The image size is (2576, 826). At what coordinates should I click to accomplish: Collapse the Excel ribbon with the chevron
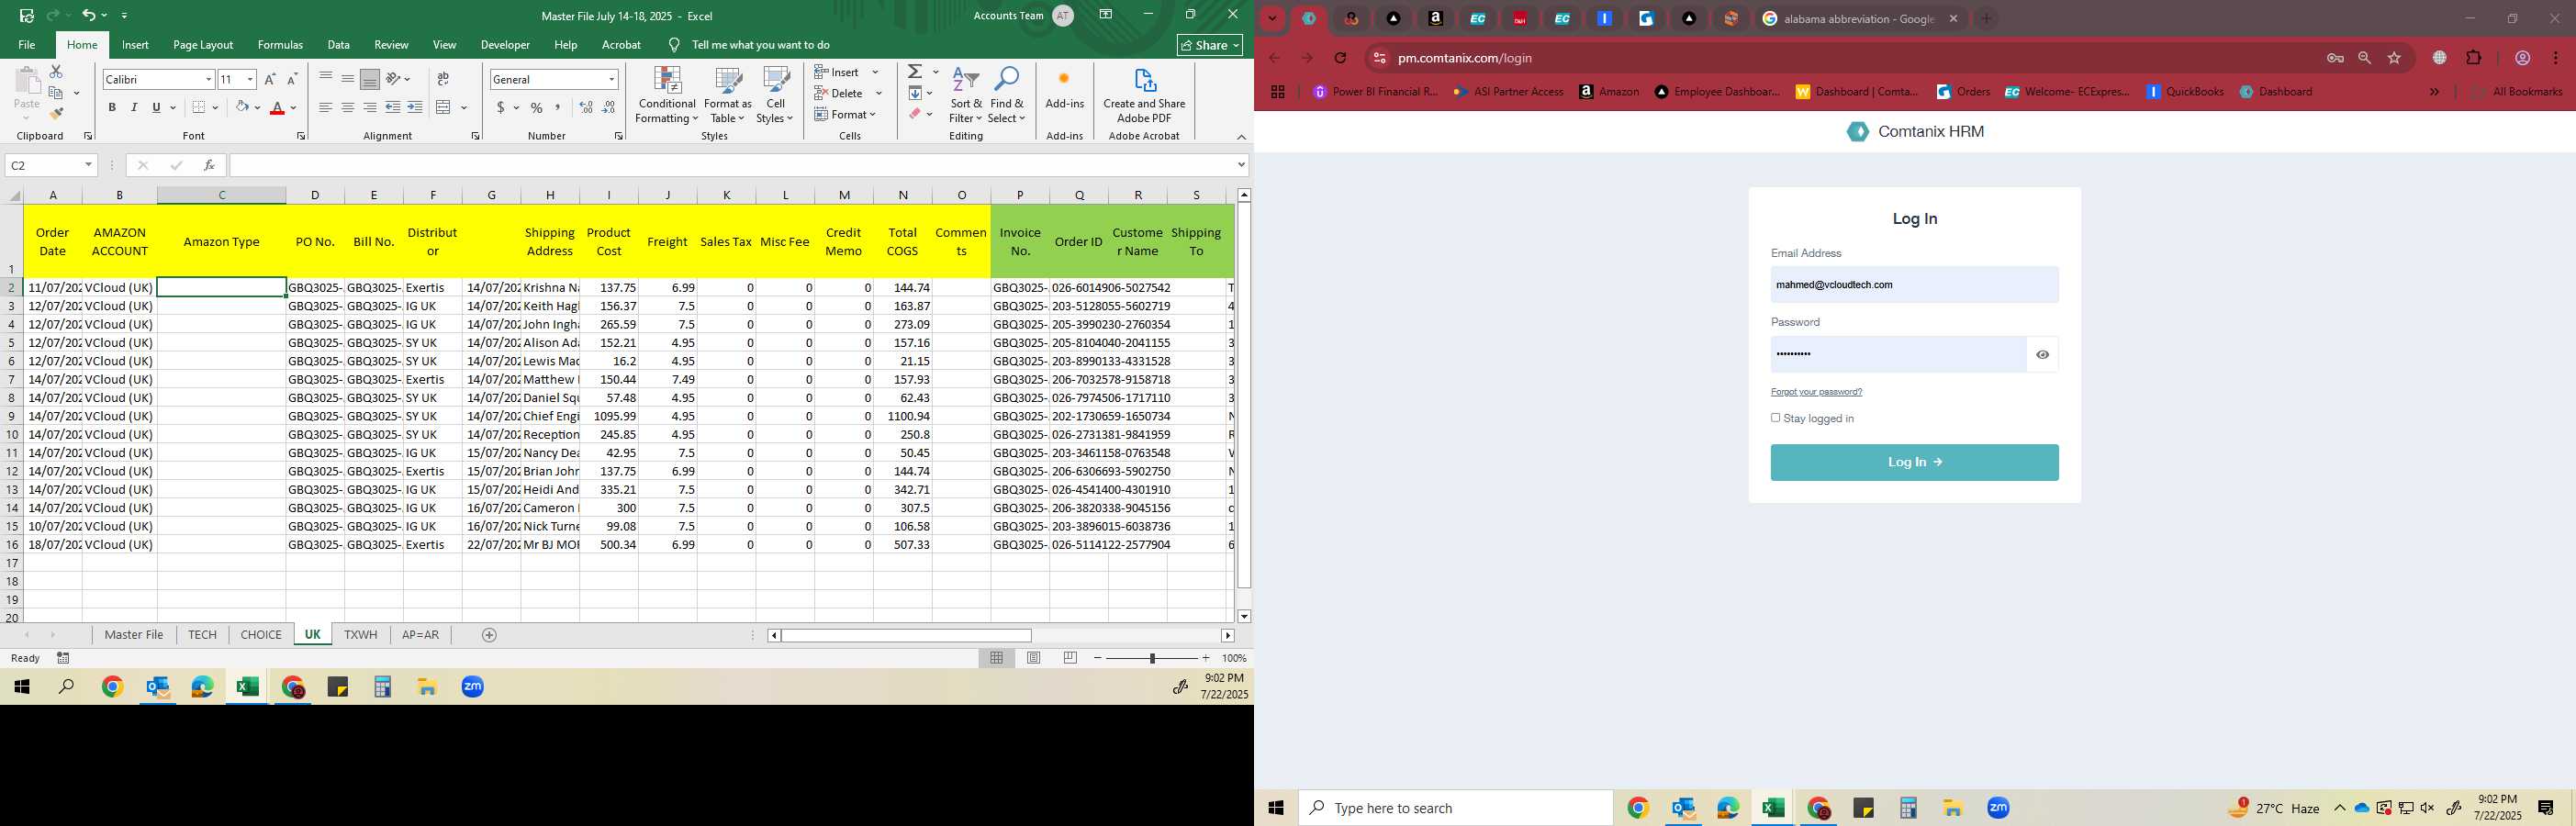coord(1241,137)
